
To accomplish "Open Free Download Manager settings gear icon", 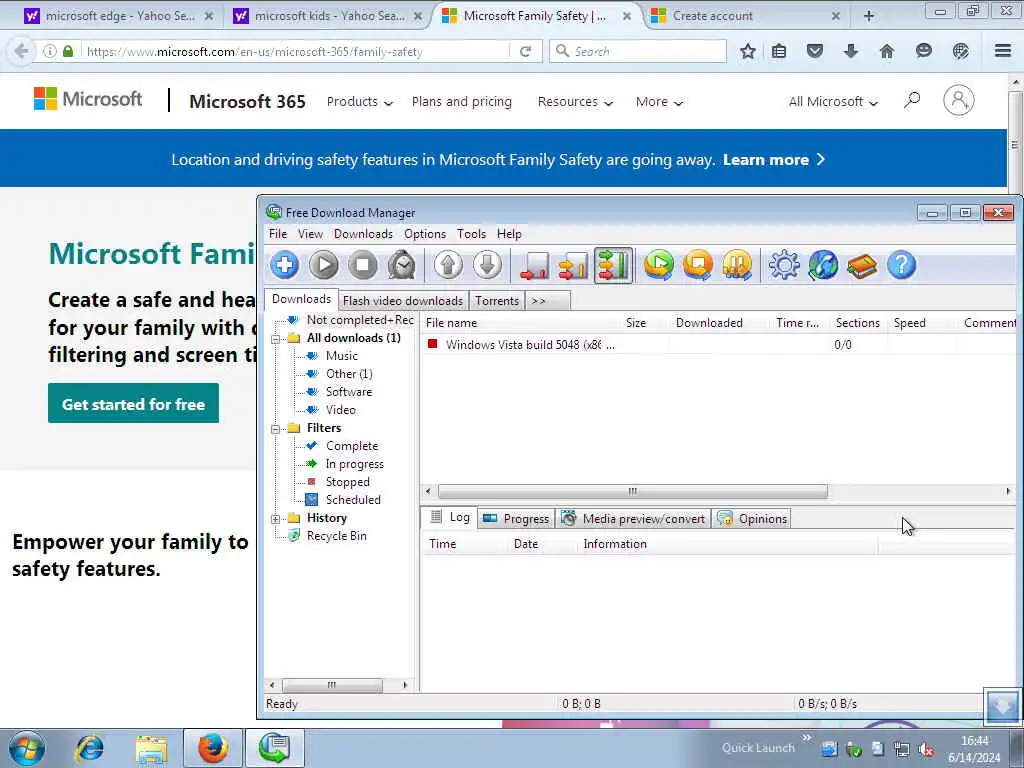I will [x=784, y=265].
